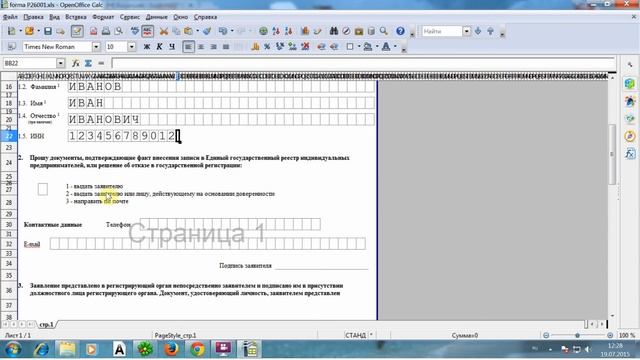This screenshot has width=640, height=360.
Task: Adjust the zoom slider handle
Action: (577, 335)
